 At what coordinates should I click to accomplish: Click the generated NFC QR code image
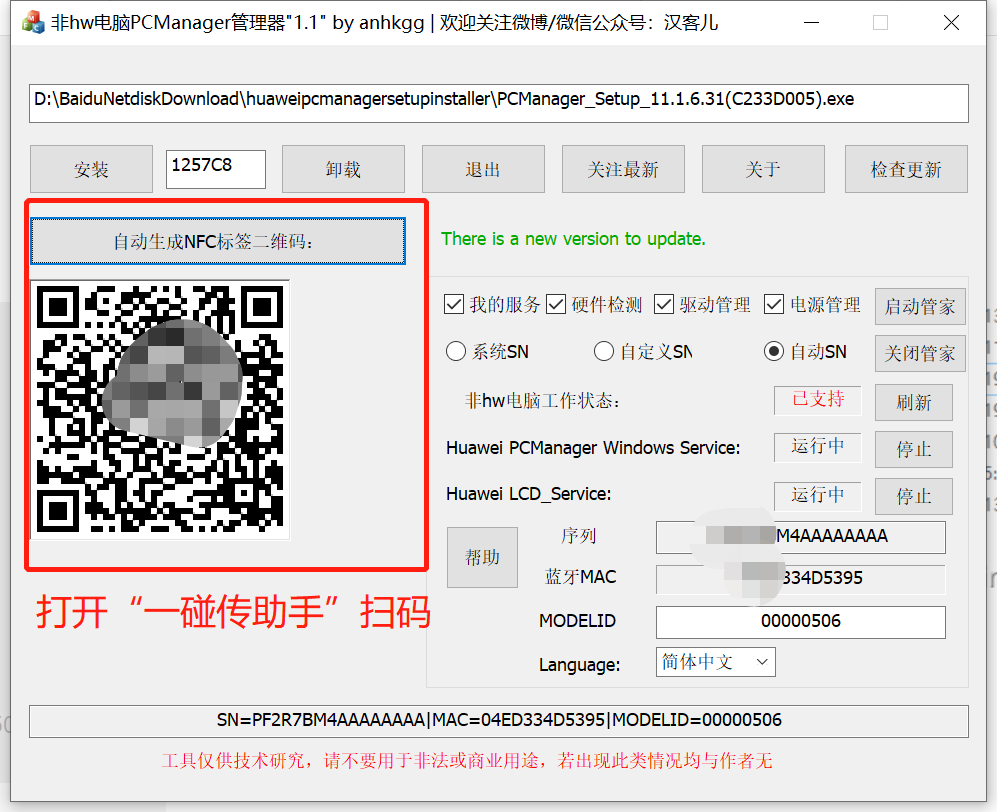tap(160, 409)
